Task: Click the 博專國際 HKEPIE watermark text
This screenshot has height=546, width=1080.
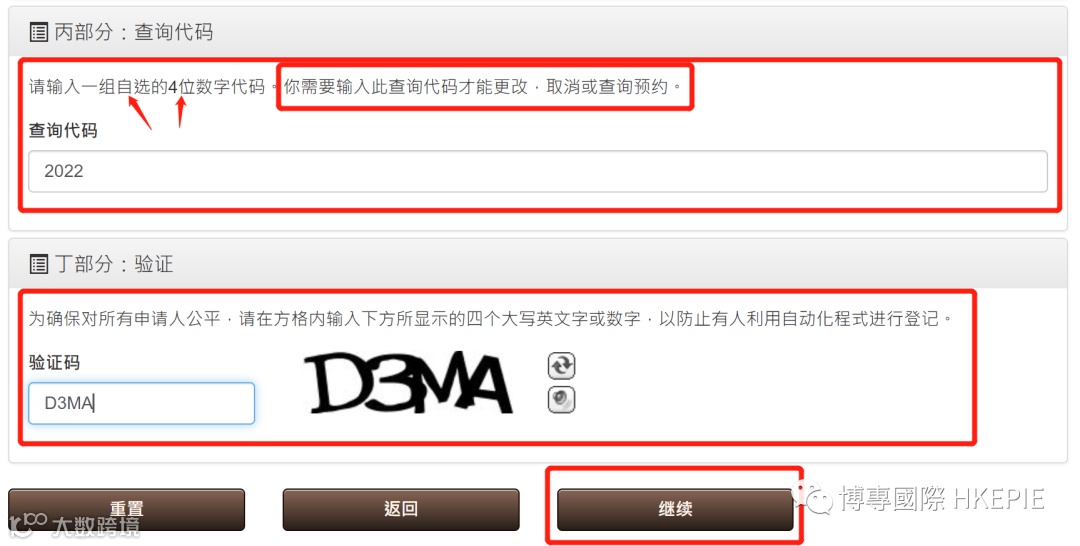Action: pyautogui.click(x=942, y=498)
